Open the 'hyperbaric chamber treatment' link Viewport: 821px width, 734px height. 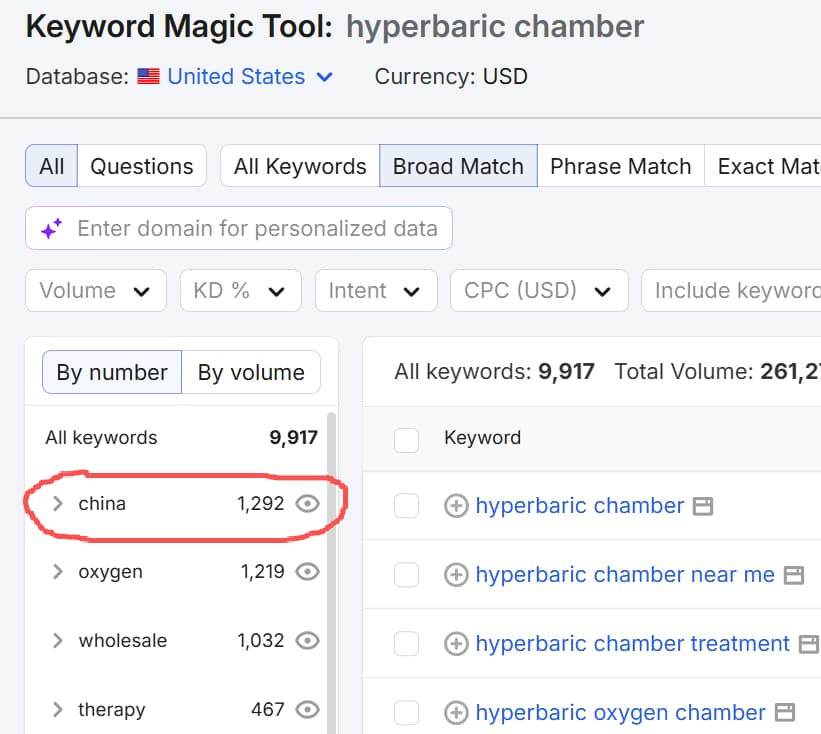[x=633, y=643]
